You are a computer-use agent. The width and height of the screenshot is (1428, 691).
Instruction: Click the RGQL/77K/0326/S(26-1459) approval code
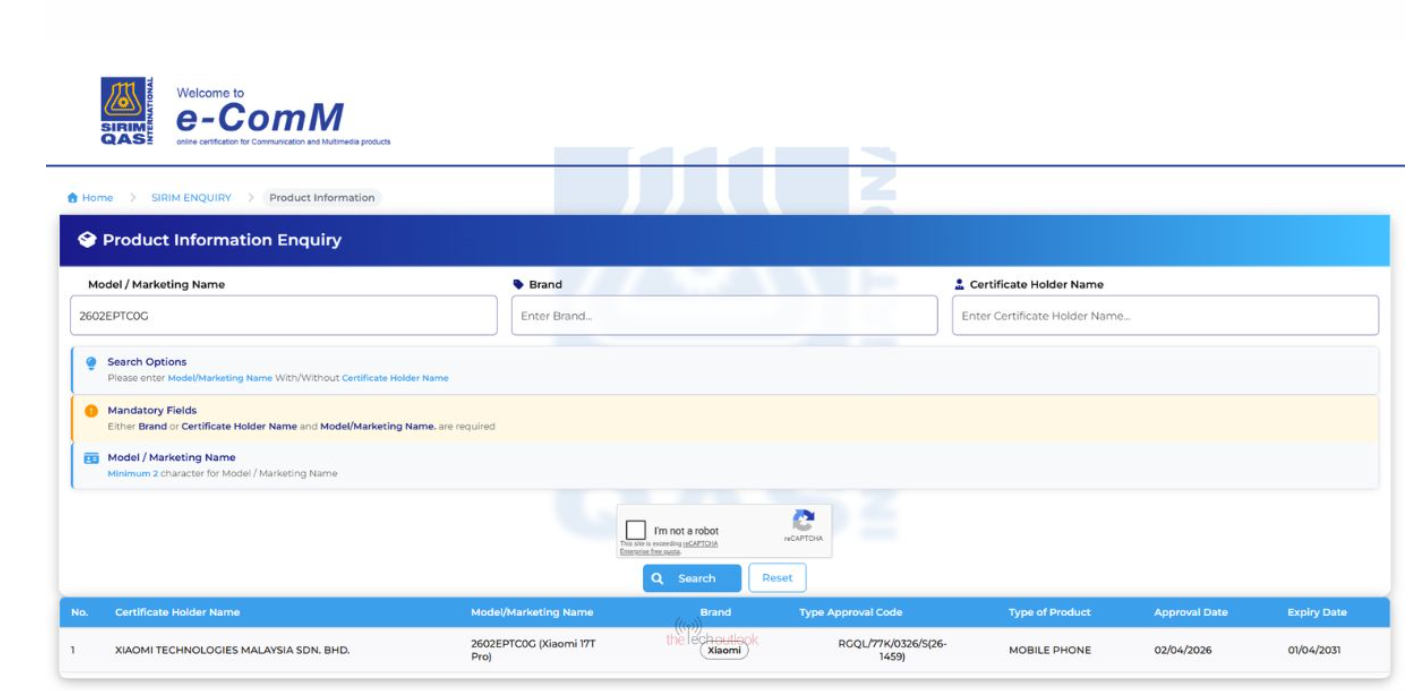(x=893, y=650)
